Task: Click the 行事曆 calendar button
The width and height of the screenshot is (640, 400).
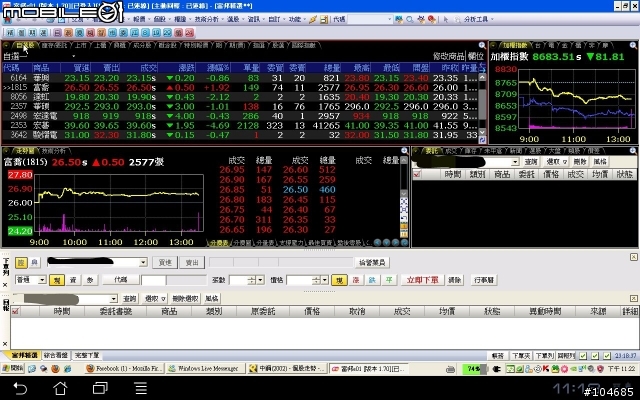Action: (484, 280)
